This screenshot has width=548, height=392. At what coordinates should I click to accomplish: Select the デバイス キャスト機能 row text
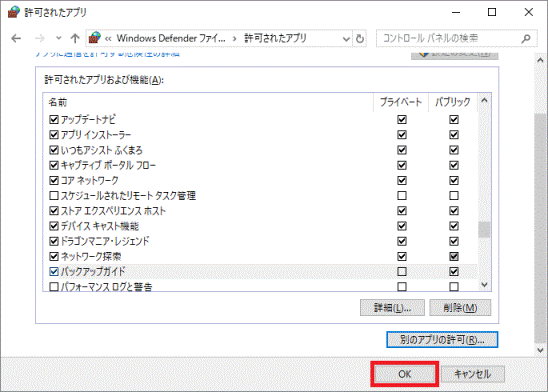point(100,226)
